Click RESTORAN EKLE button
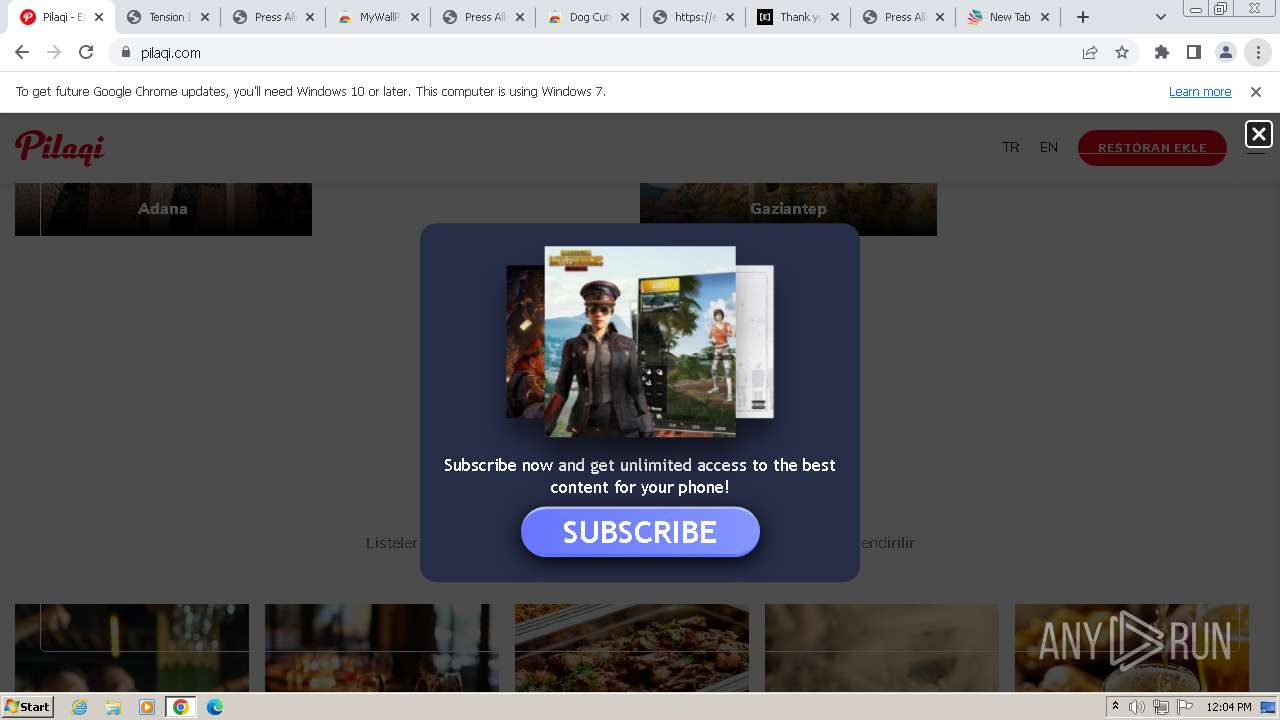Screen dimensions: 1280x720 coord(1152,148)
